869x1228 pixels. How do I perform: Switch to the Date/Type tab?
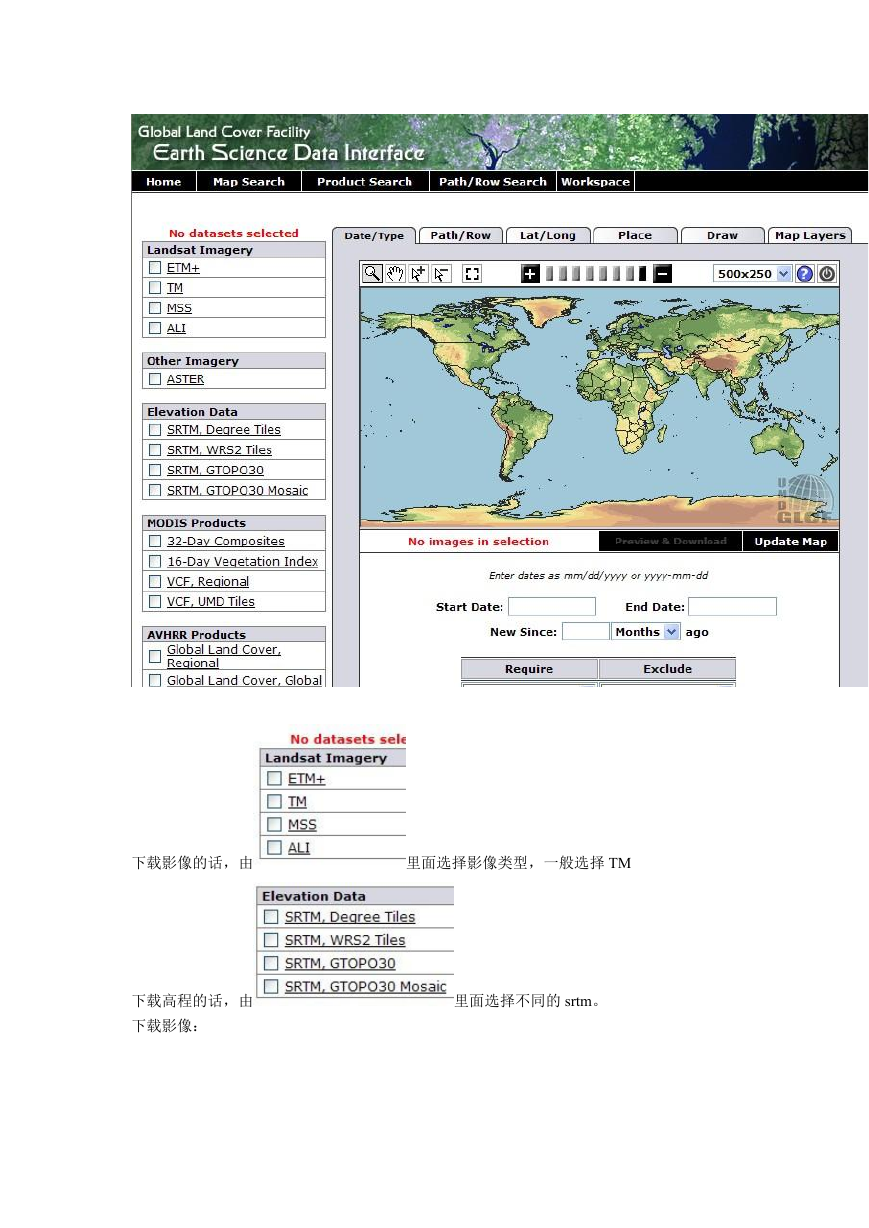coord(374,236)
